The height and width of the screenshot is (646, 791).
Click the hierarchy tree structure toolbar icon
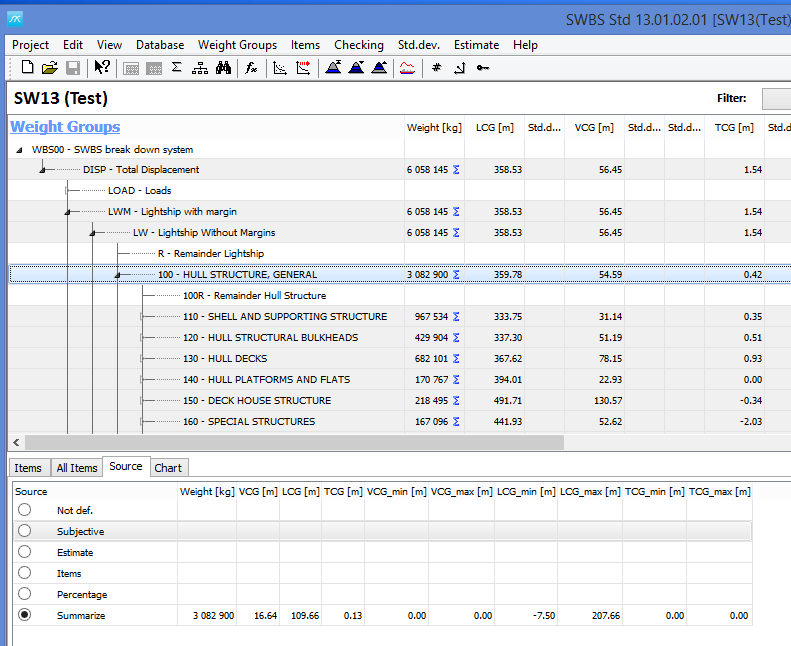pos(200,68)
